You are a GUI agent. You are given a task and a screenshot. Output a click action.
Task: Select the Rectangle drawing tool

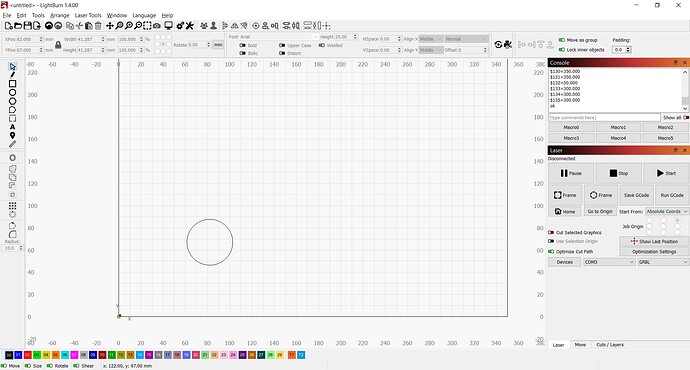click(12, 84)
